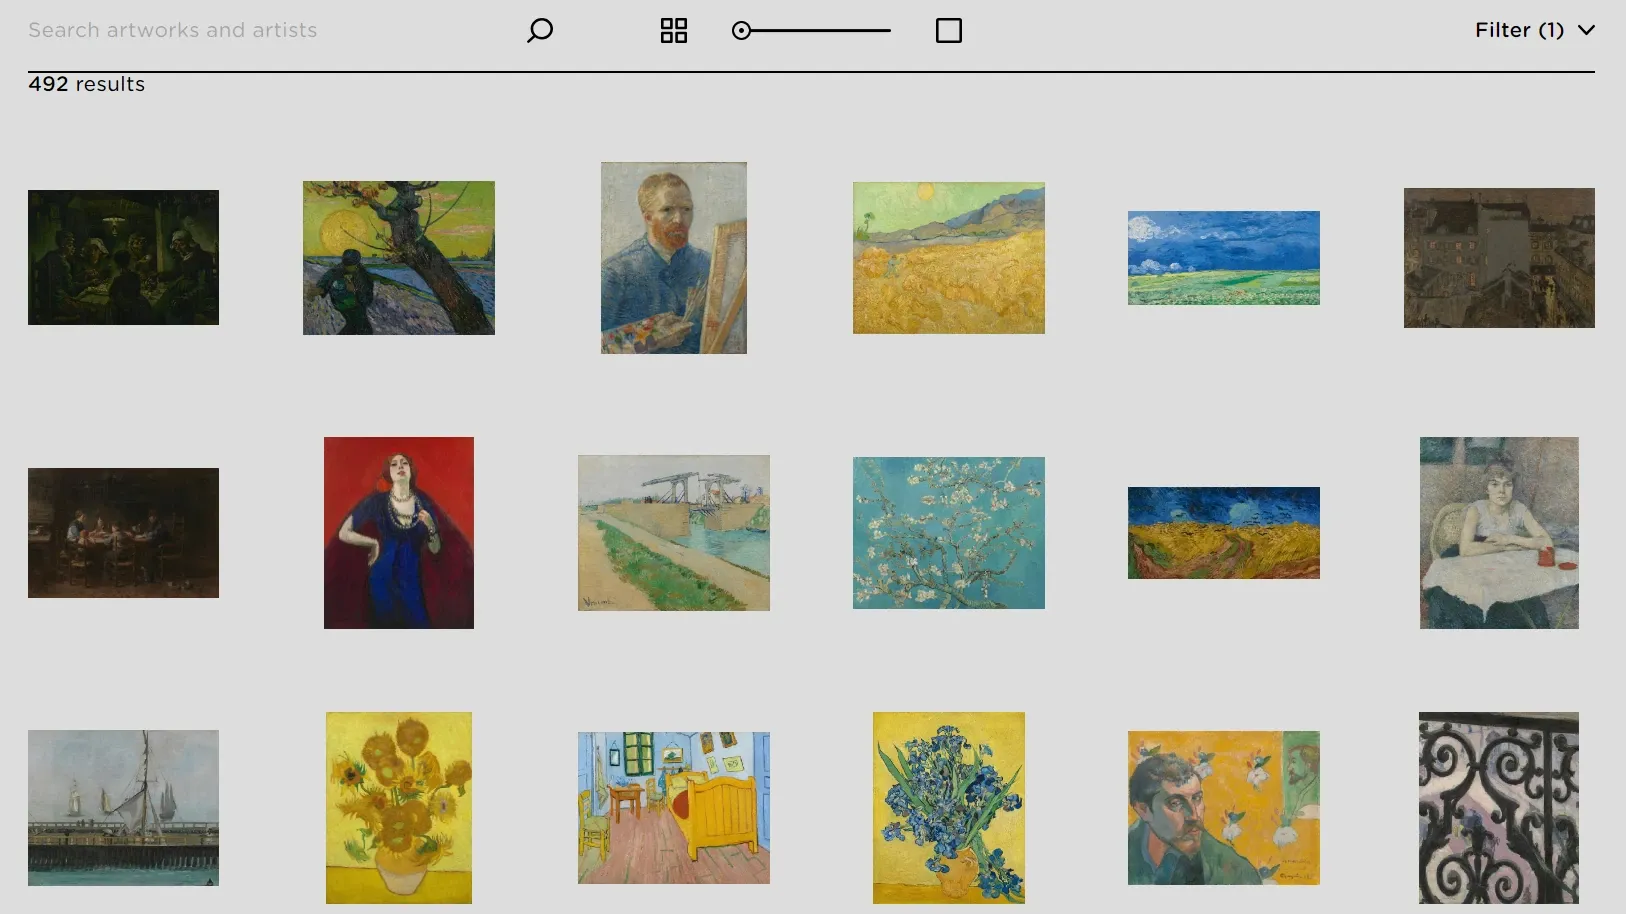Open the Almond Blossom painting thumbnail
This screenshot has height=914, width=1626.
click(948, 532)
